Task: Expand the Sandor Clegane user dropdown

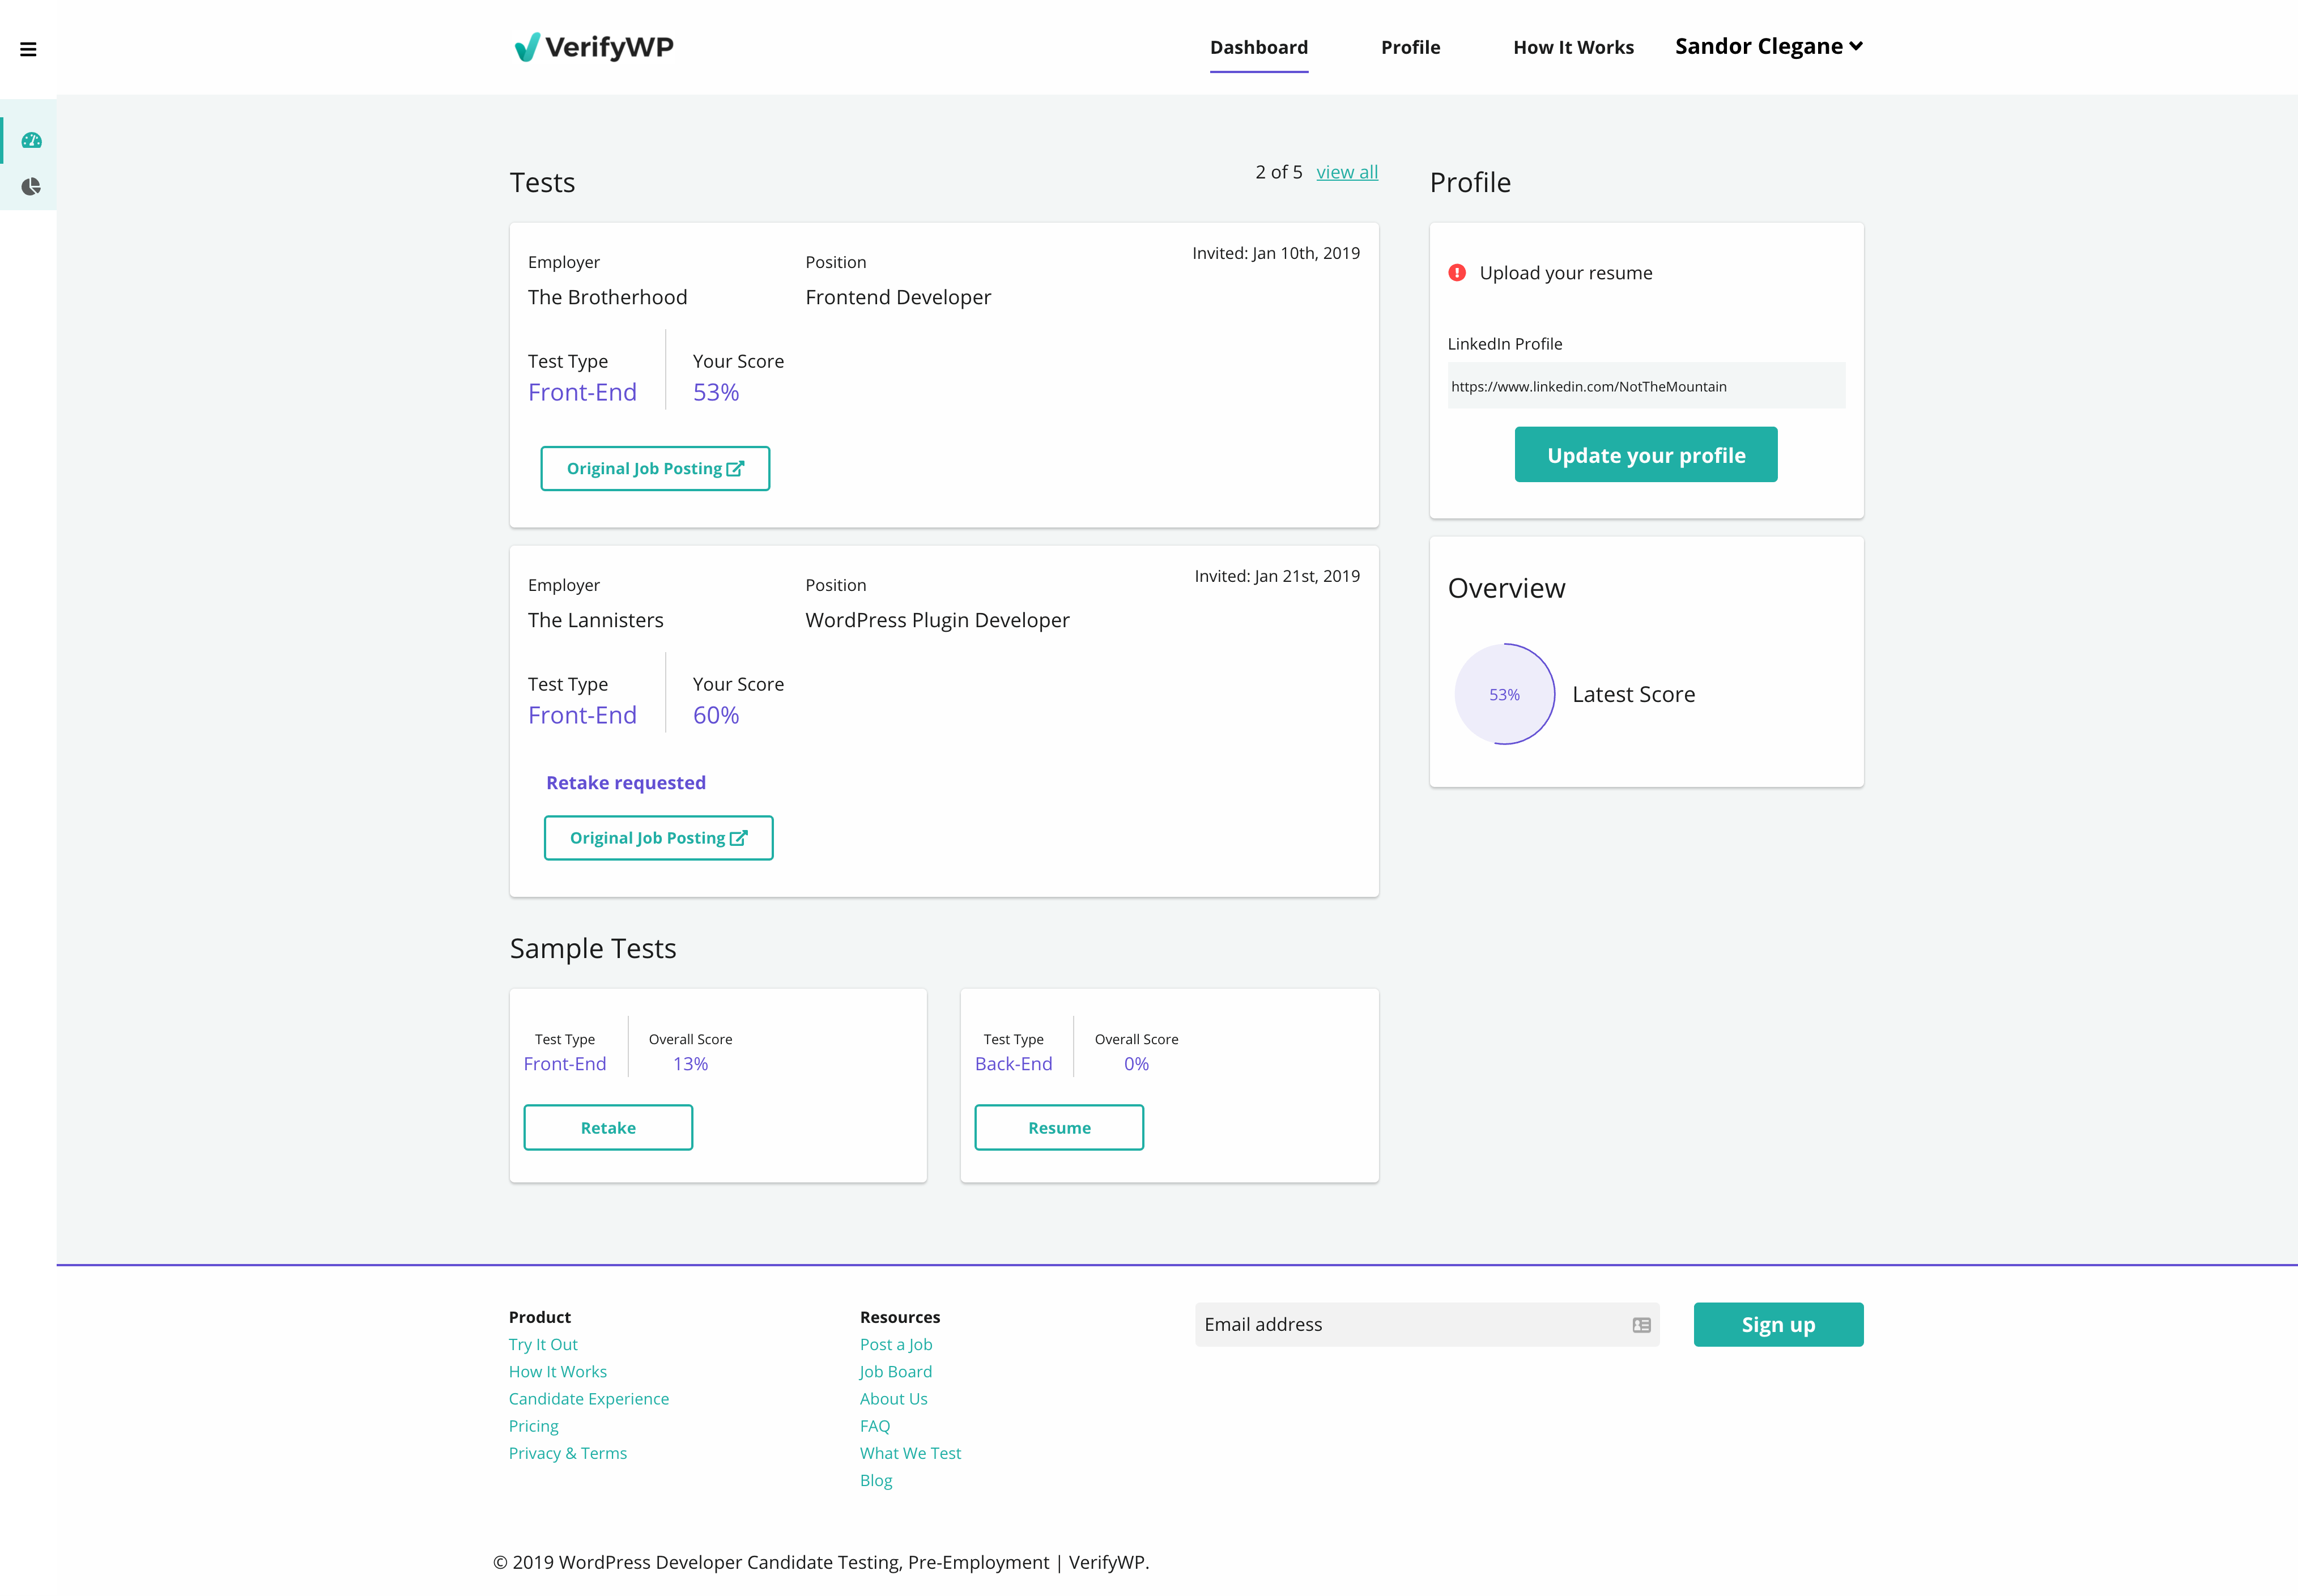Action: point(1768,47)
